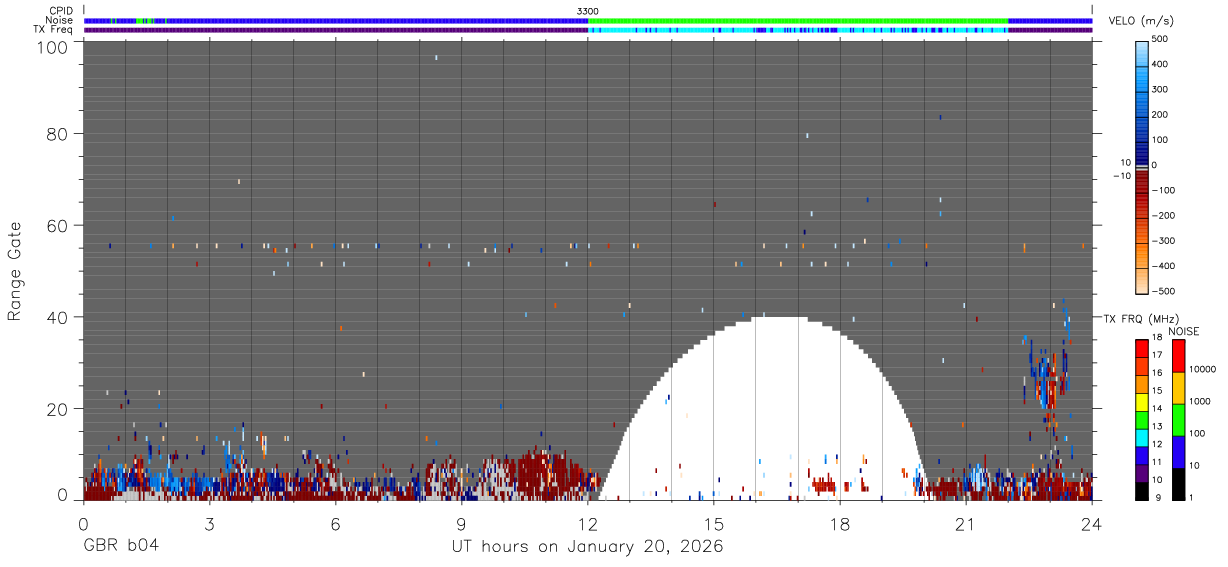
Task: Click the UT hours axis tick 3
Action: 210,522
